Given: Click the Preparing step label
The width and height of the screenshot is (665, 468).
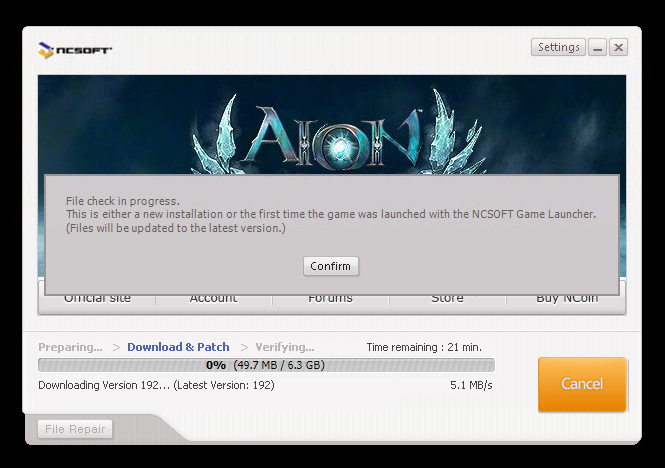Looking at the screenshot, I should (x=70, y=347).
